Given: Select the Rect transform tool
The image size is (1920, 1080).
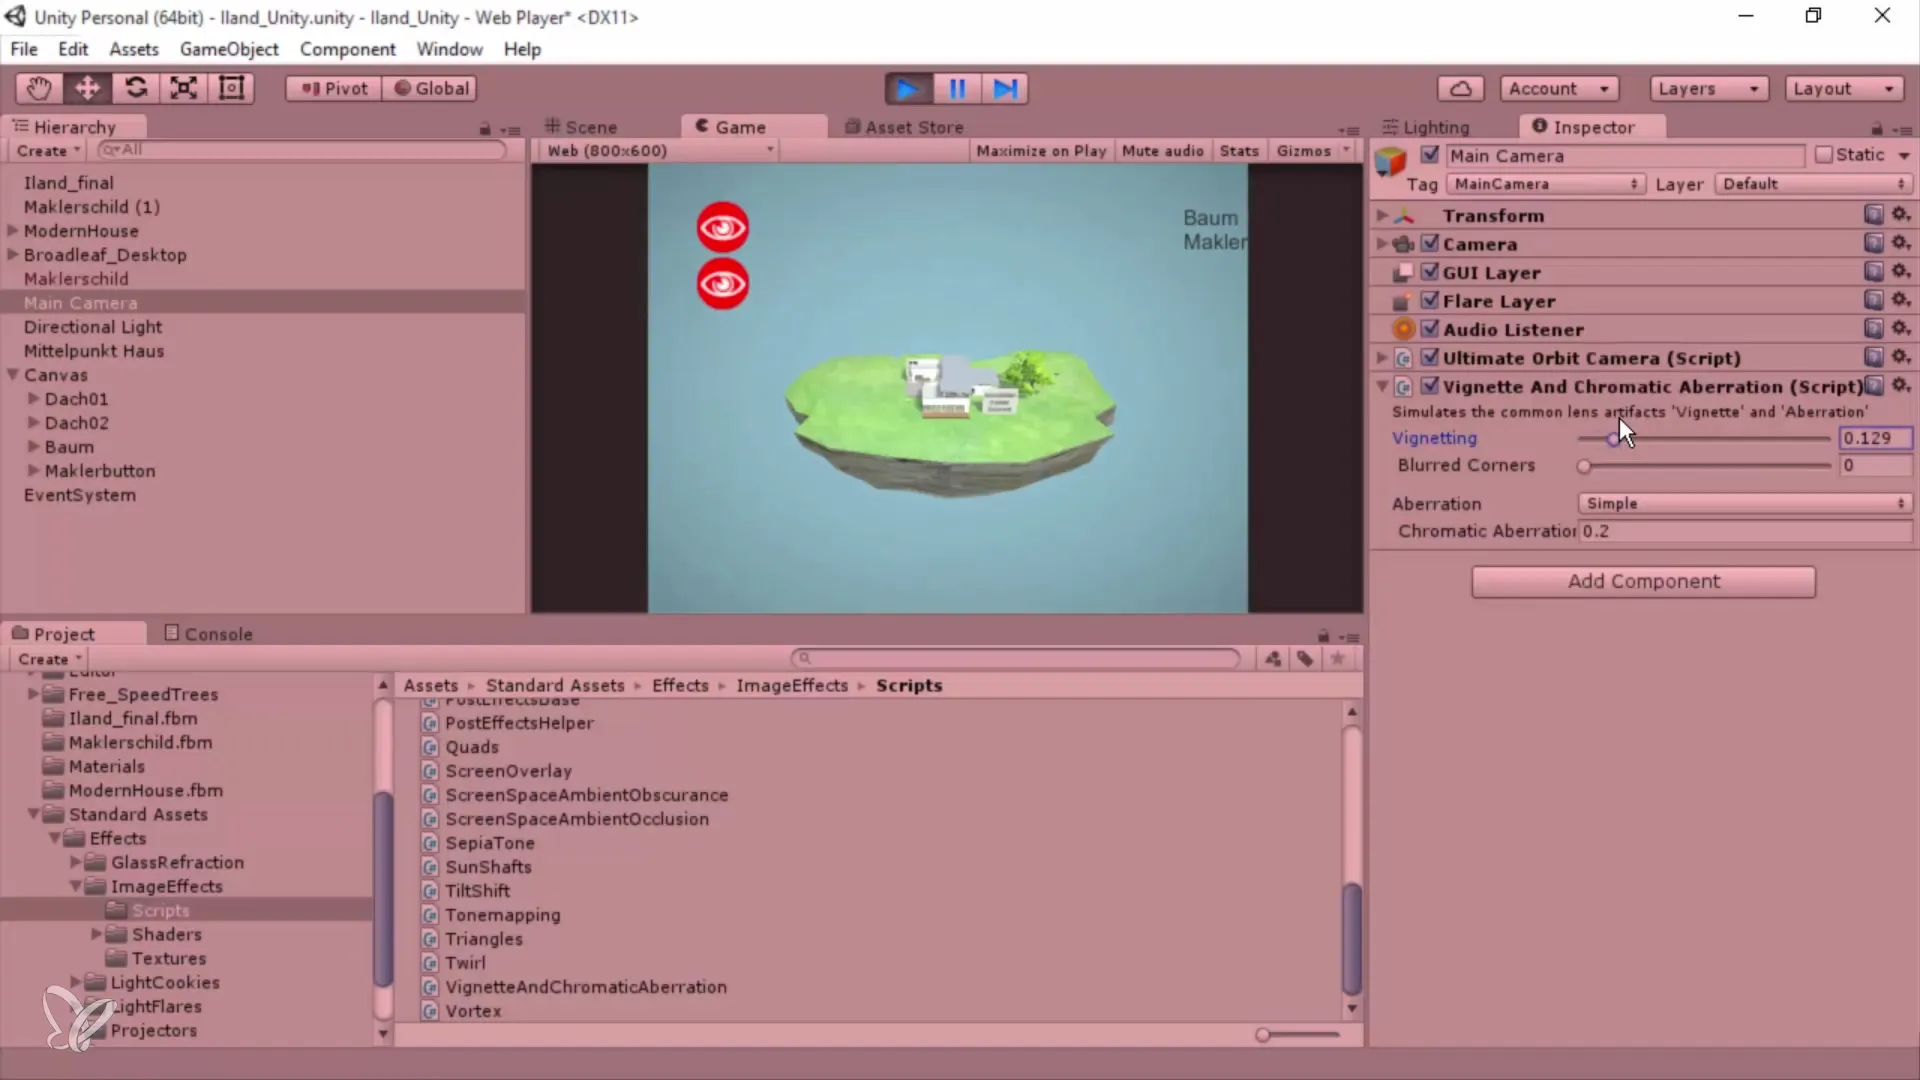Looking at the screenshot, I should [x=231, y=88].
